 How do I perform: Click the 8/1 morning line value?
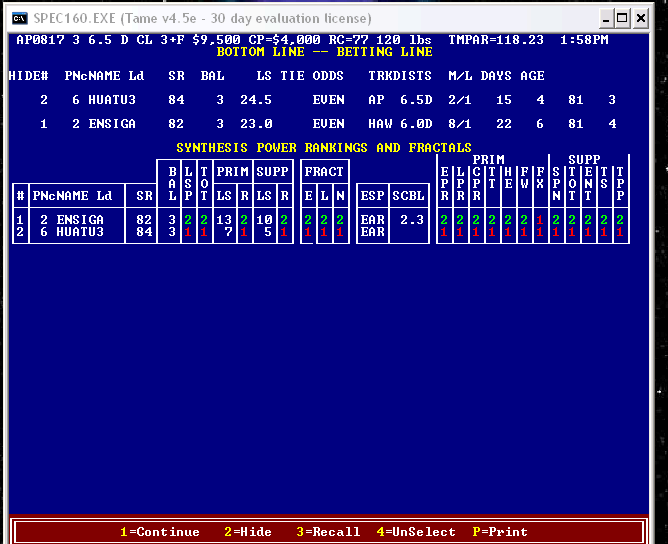[x=460, y=124]
